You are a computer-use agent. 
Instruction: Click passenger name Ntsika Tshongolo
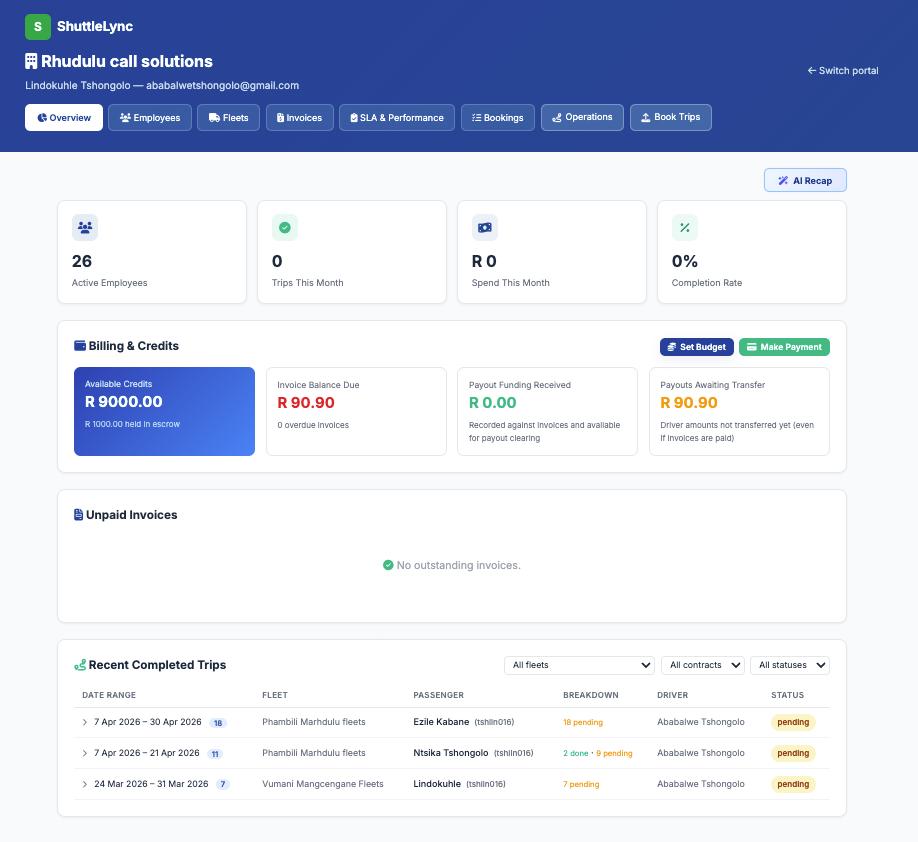450,753
